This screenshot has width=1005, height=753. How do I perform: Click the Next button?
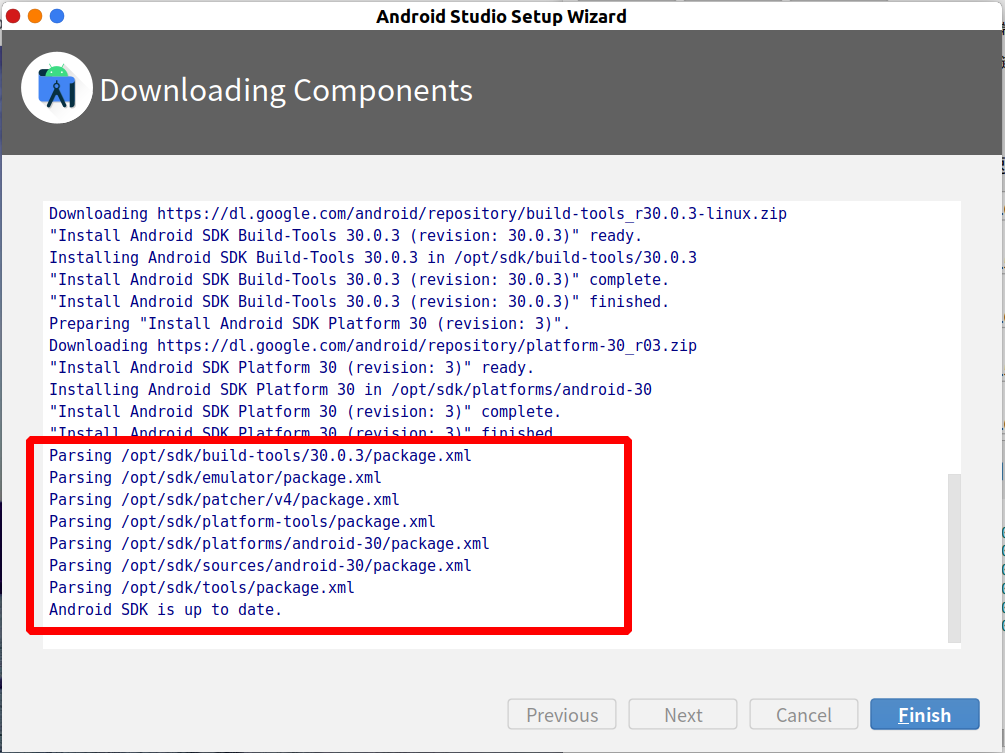click(683, 714)
